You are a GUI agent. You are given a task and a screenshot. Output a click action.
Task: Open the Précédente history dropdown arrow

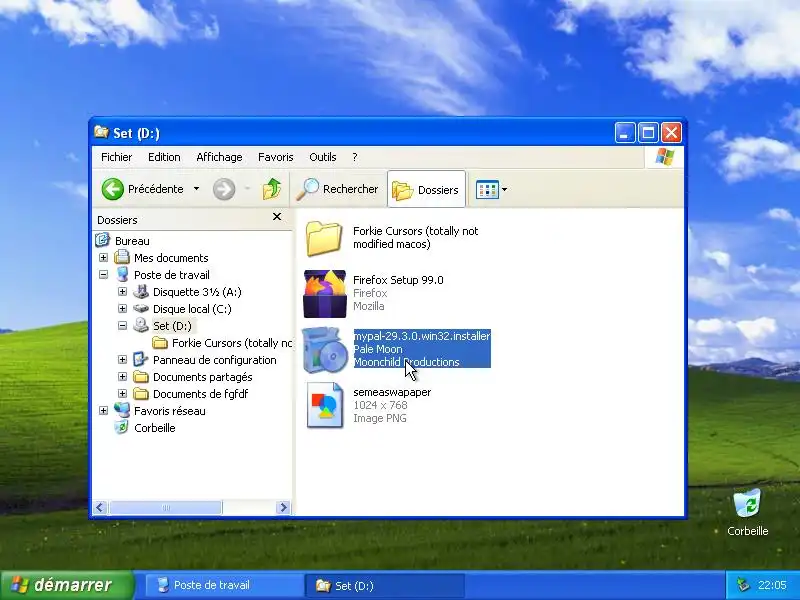pyautogui.click(x=196, y=189)
